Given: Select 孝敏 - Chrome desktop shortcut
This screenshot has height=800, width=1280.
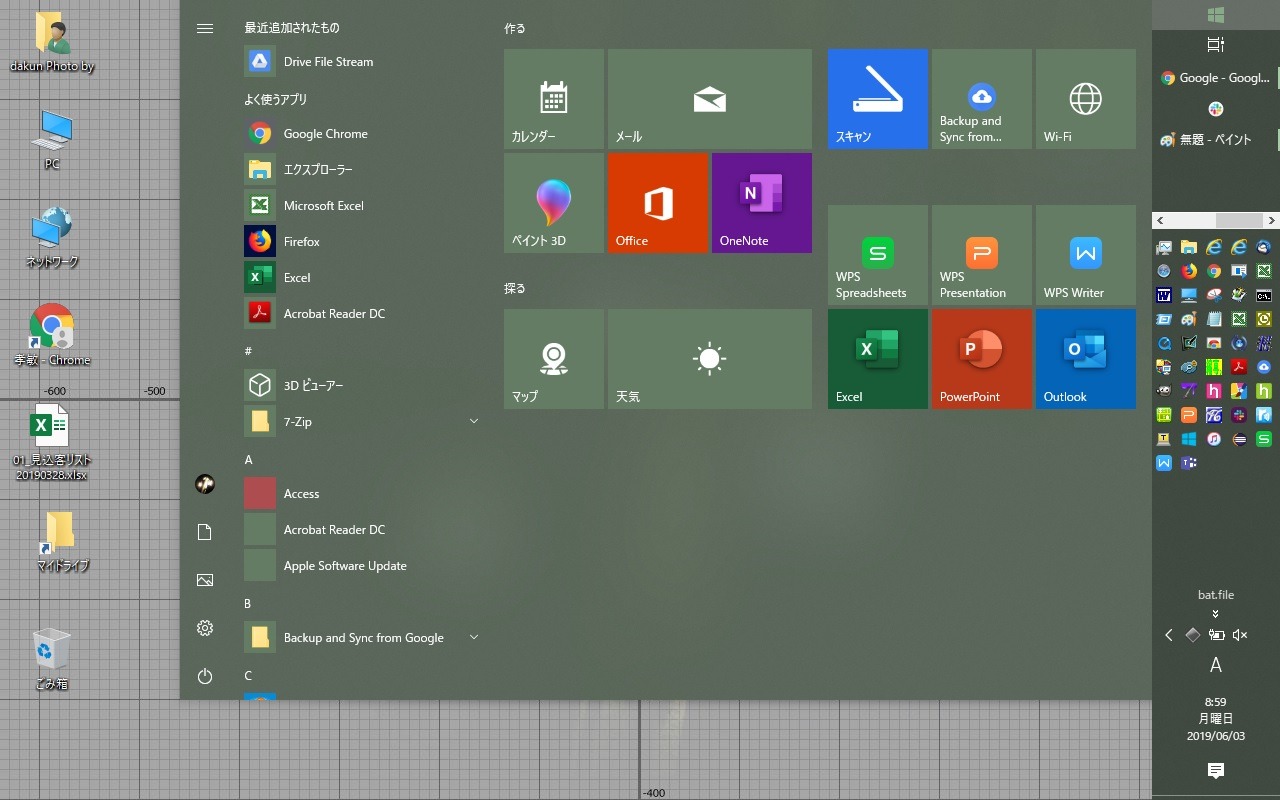Looking at the screenshot, I should [52, 334].
